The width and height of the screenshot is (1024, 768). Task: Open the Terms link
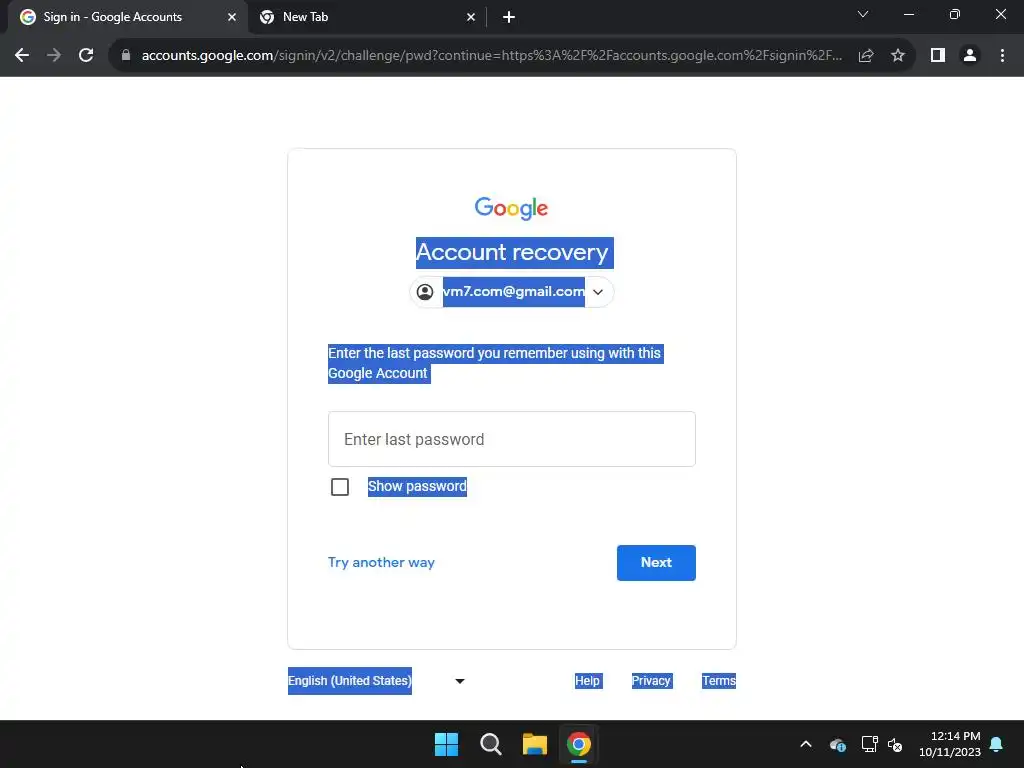(719, 680)
